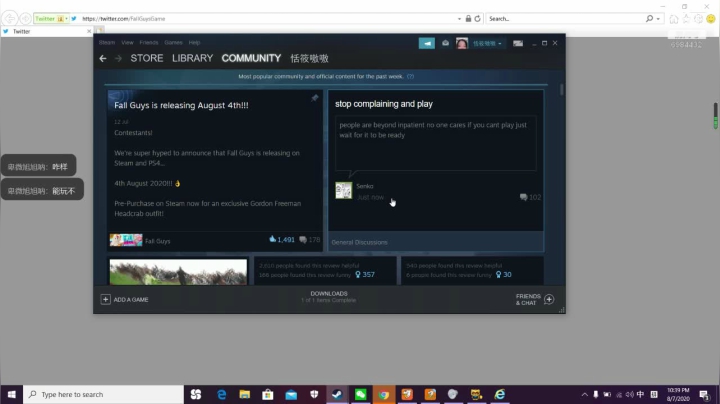Image resolution: width=720 pixels, height=404 pixels.
Task: Open Internet Explorer tools gear
Action: (x=698, y=19)
